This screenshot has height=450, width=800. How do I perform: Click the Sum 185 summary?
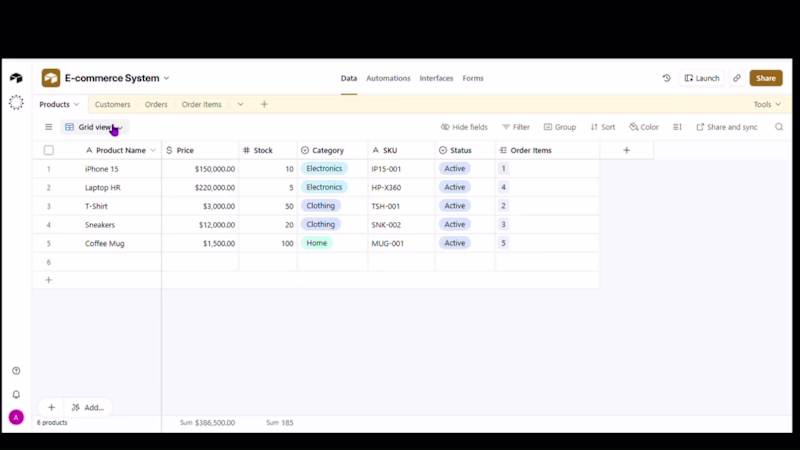[280, 422]
